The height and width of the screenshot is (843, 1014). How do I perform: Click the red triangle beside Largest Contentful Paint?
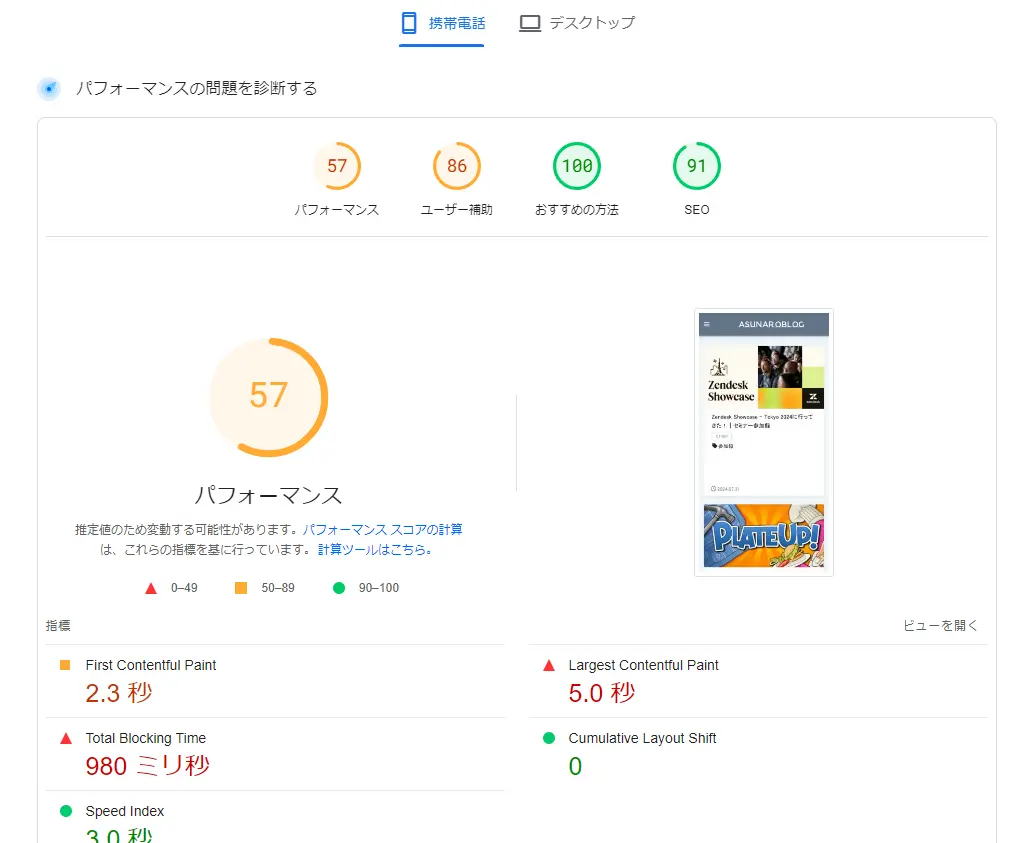(547, 664)
